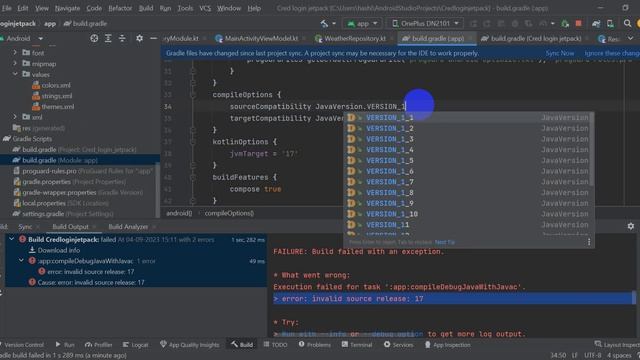
Task: Open the Refactor menu
Action: (x=120, y=8)
